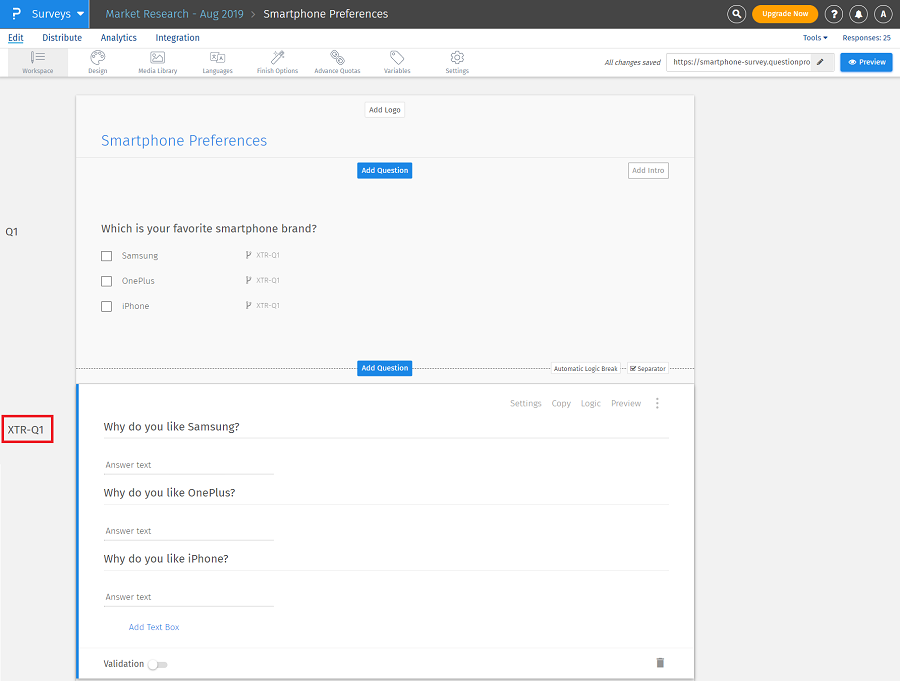
Task: Open the notifications bell icon
Action: pos(859,14)
